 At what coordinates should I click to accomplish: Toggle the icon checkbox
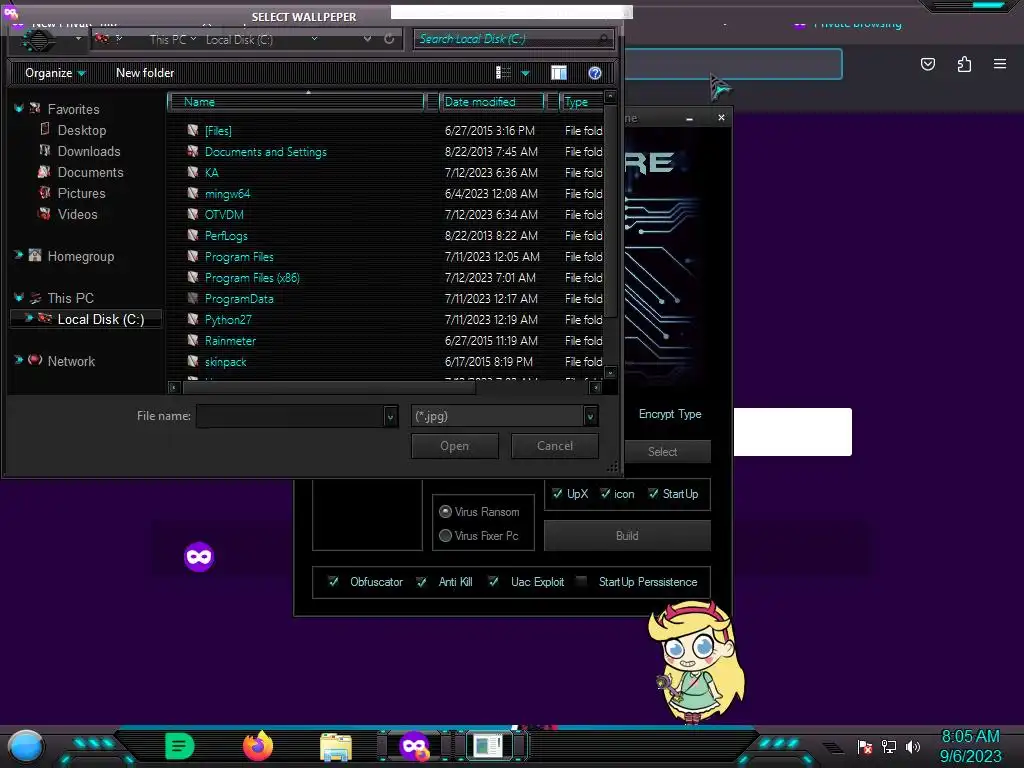coord(605,494)
